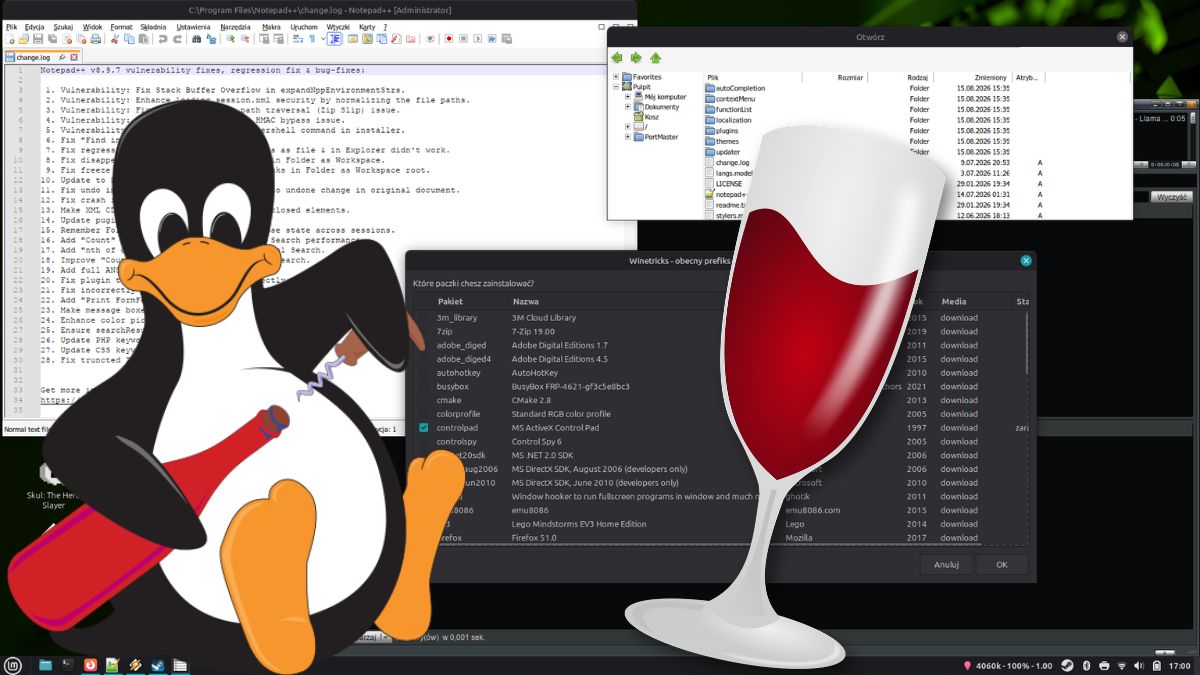Uncheck the controlpad package checkbox
Viewport: 1200px width, 675px height.
click(x=424, y=427)
